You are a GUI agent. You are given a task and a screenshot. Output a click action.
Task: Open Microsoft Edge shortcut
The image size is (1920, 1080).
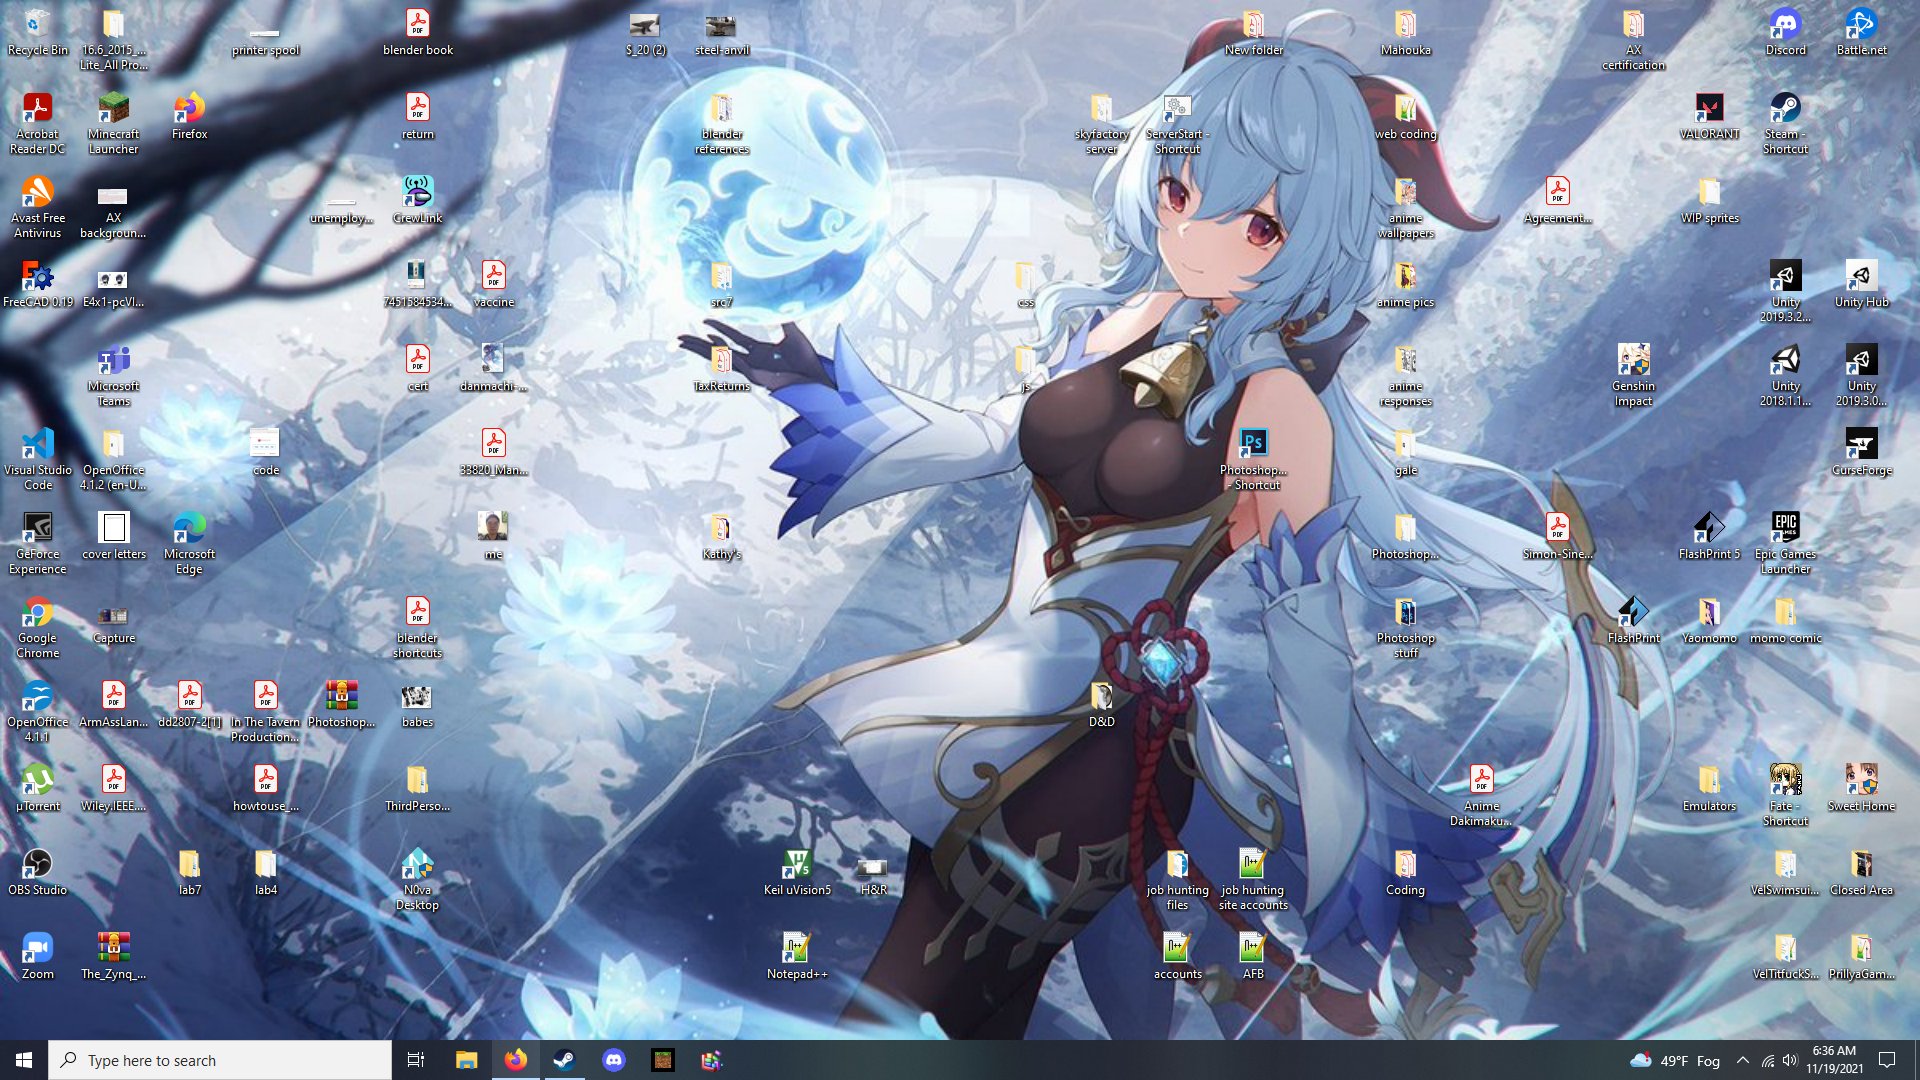click(189, 543)
